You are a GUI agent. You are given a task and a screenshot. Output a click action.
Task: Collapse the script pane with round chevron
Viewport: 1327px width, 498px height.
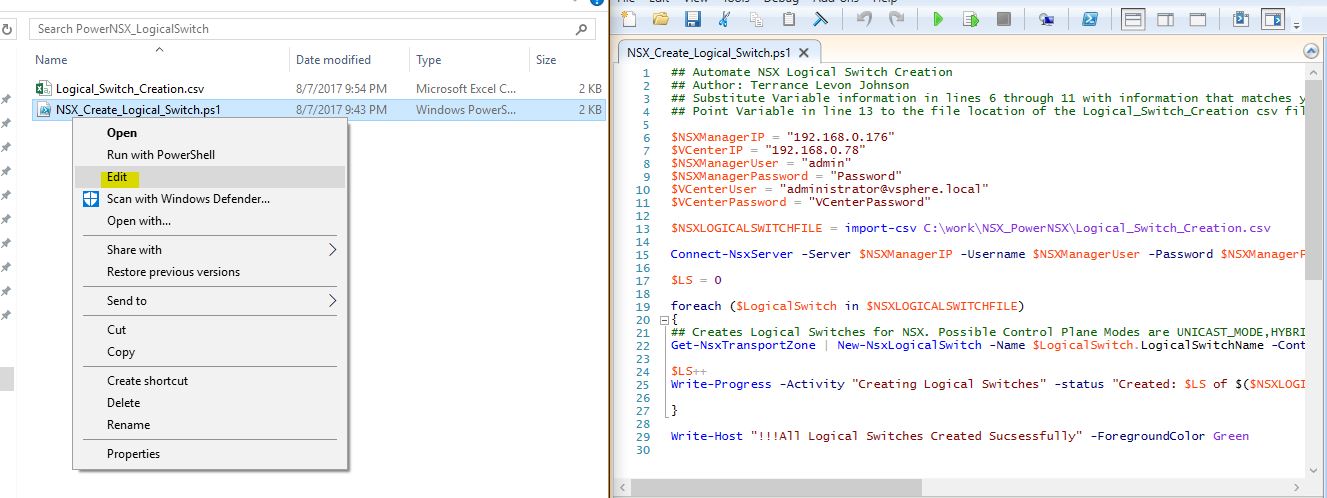pyautogui.click(x=1311, y=52)
